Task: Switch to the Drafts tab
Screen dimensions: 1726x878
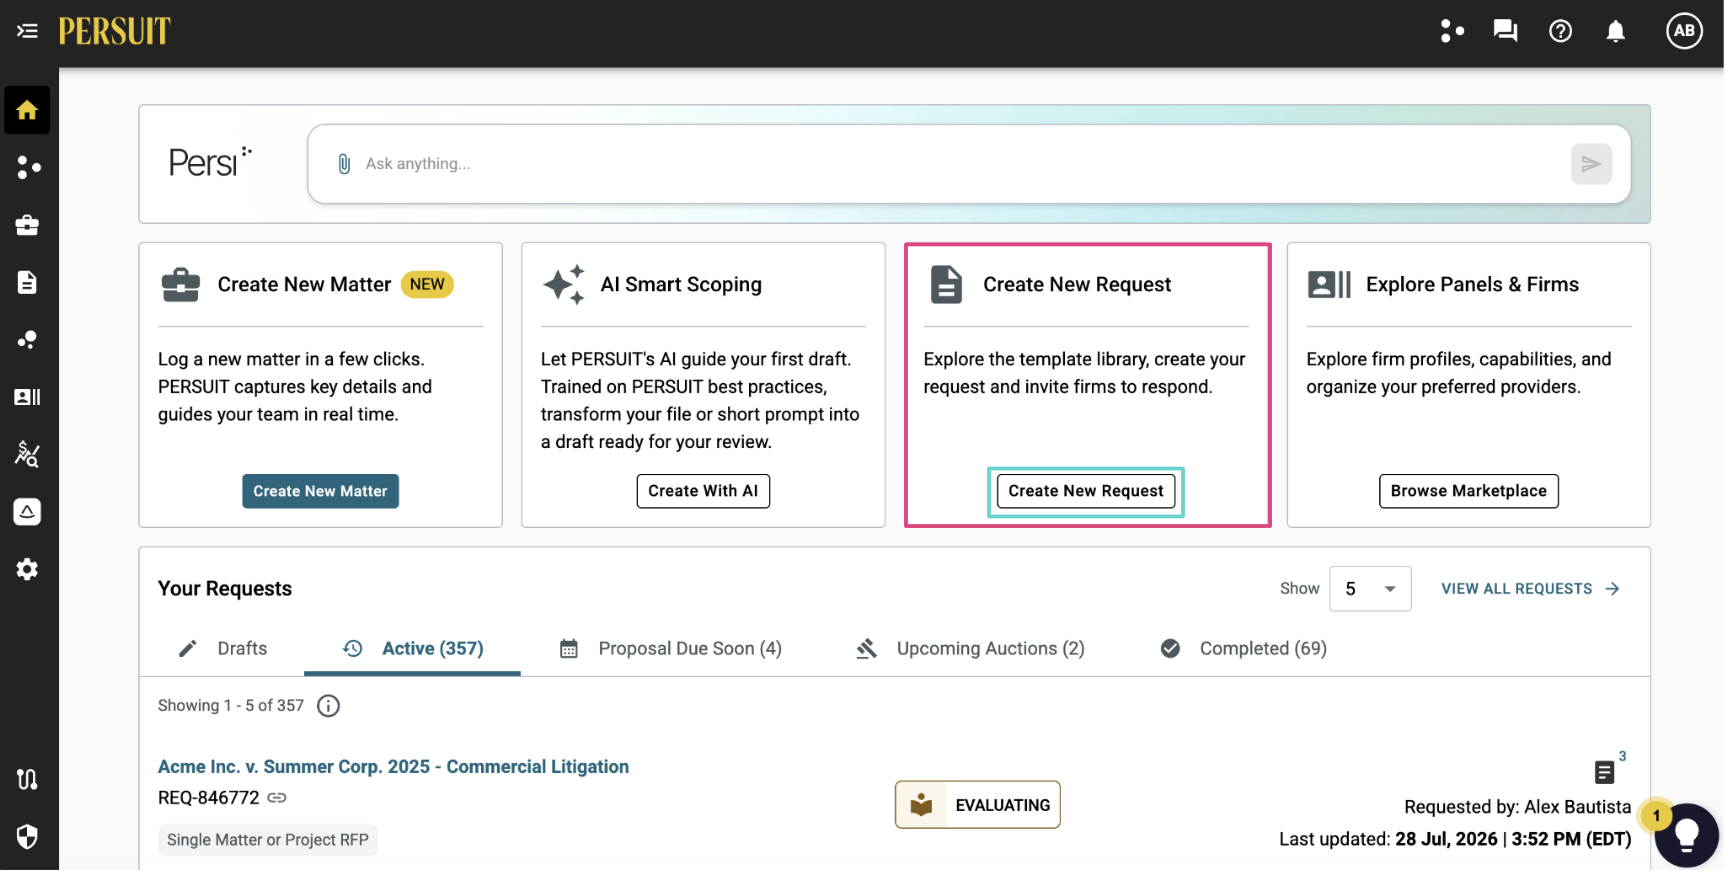Action: pos(223,649)
